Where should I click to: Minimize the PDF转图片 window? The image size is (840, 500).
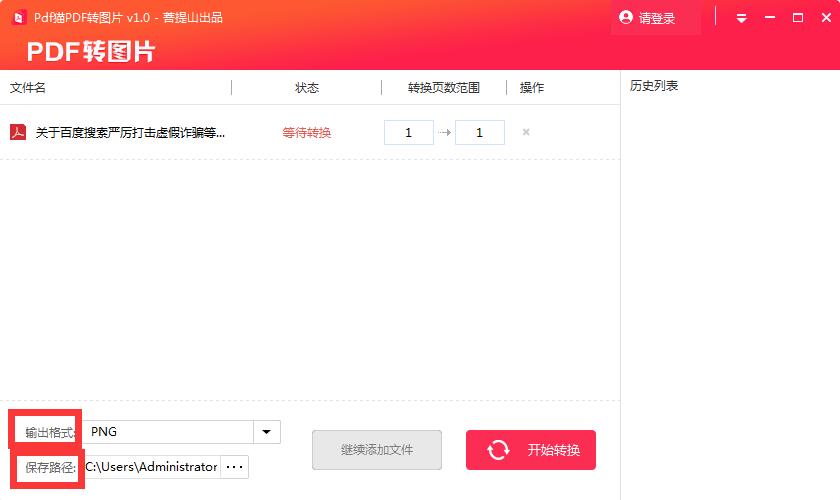[x=770, y=18]
